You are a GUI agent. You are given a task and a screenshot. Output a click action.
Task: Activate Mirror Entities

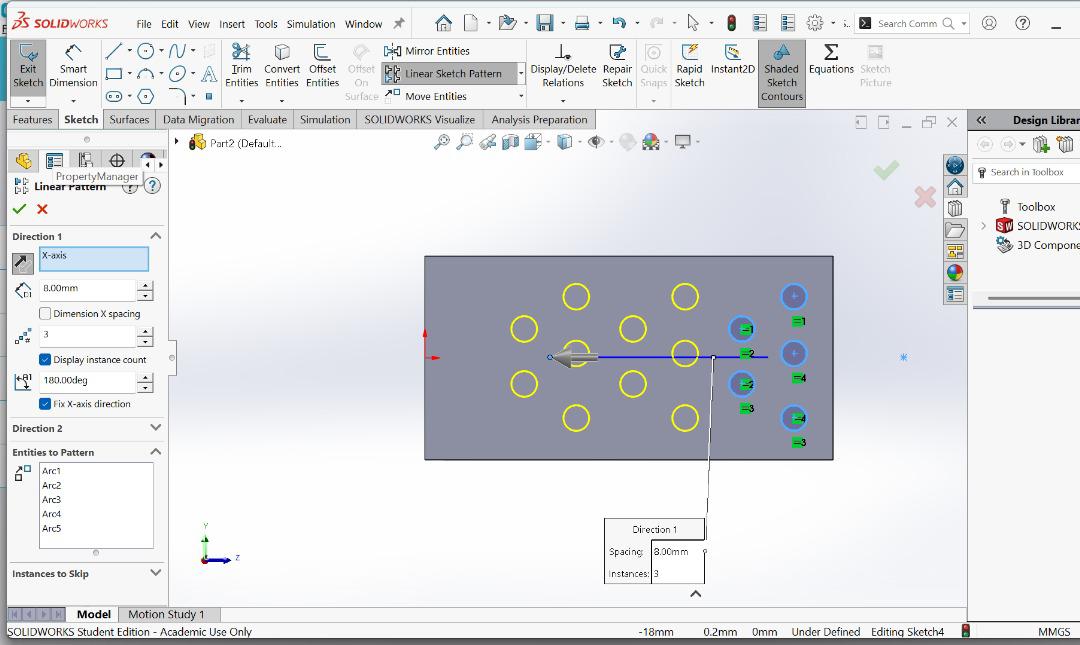427,51
